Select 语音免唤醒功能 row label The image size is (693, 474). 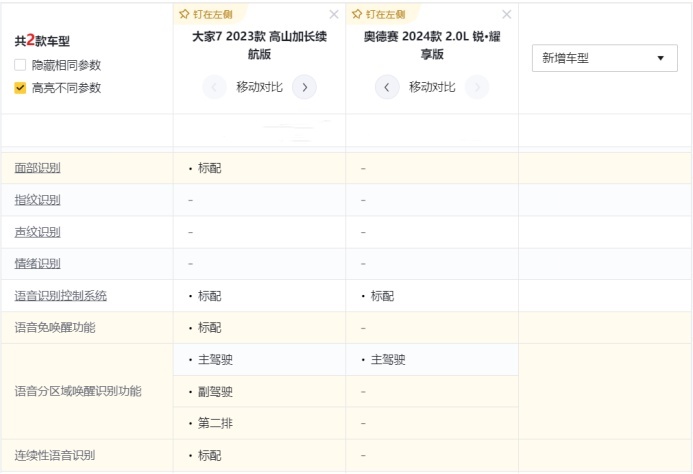click(55, 328)
